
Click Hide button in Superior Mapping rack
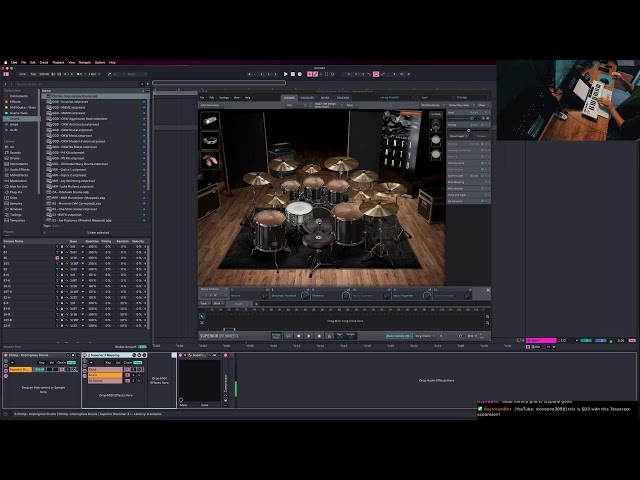[x=138, y=362]
